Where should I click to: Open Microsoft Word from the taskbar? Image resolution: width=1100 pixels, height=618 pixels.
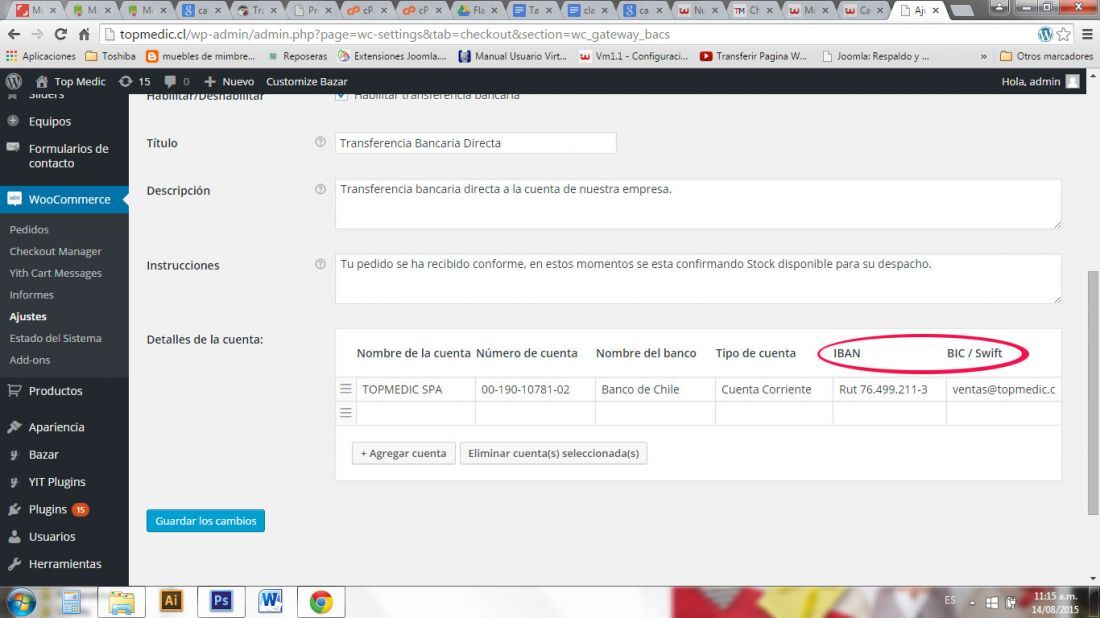click(270, 602)
